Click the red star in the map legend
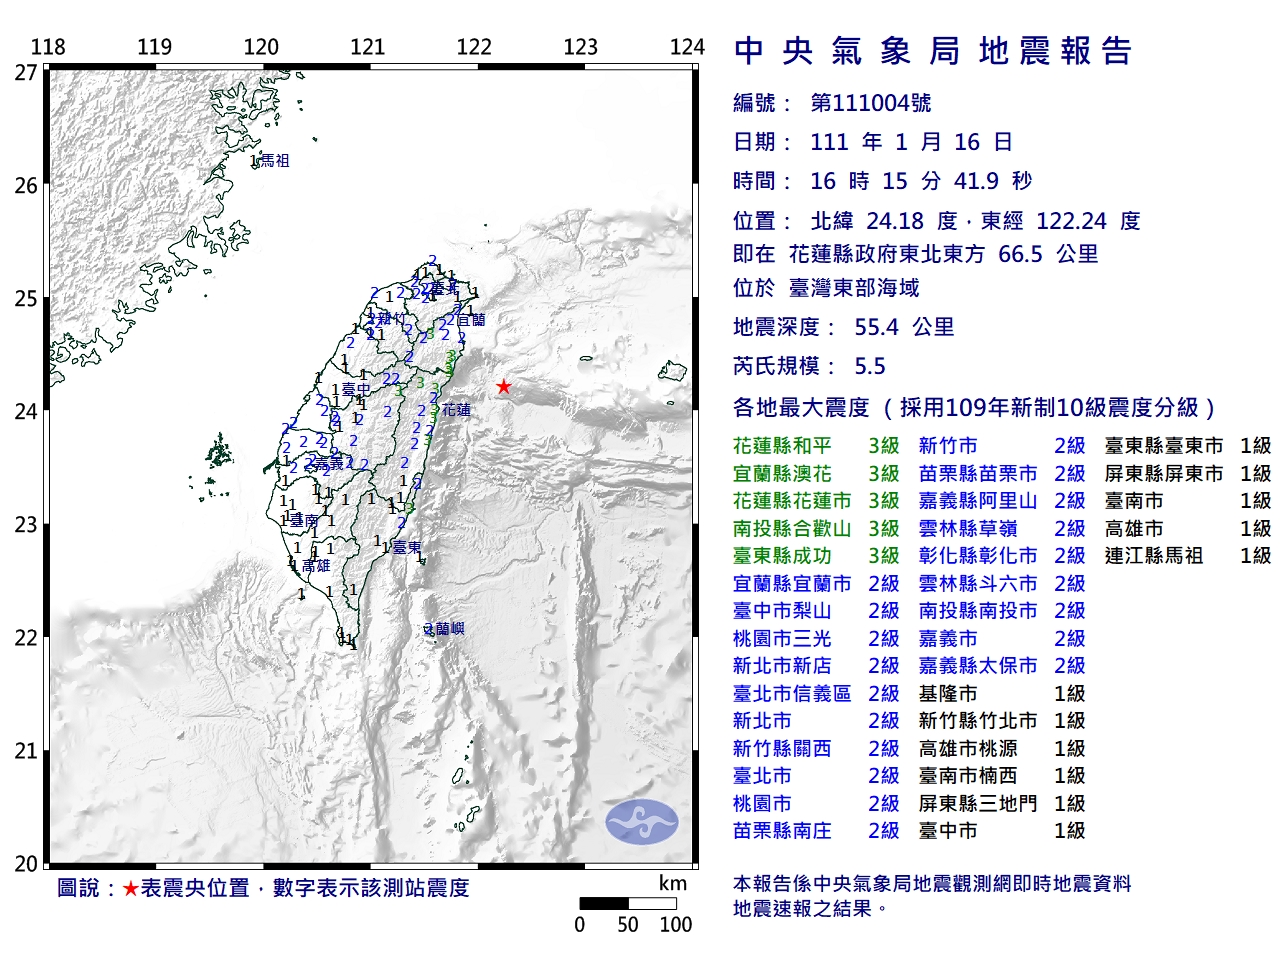 tap(130, 889)
